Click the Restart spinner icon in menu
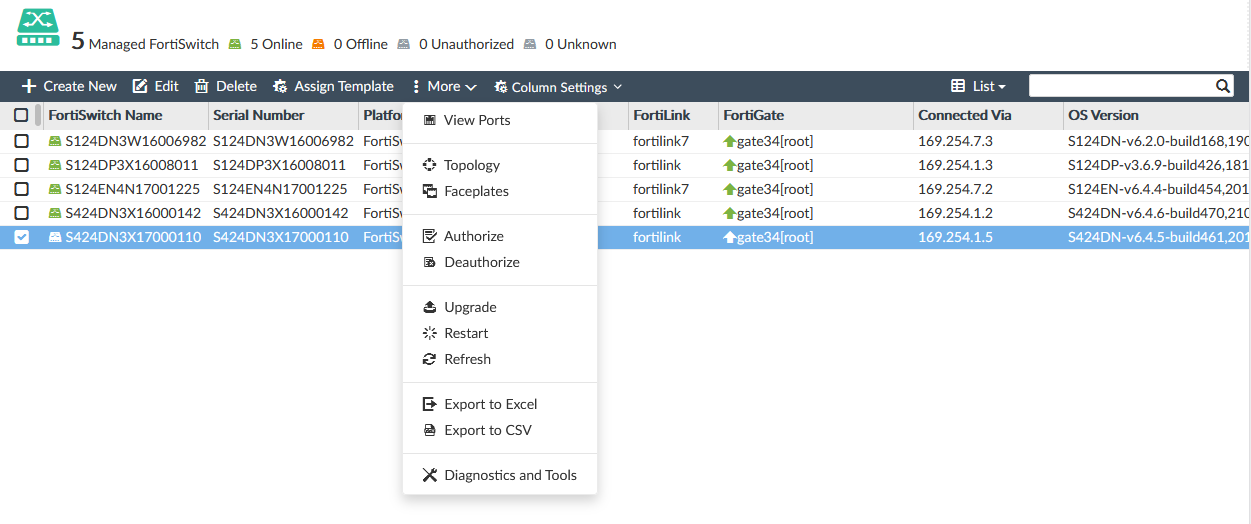 tap(430, 334)
